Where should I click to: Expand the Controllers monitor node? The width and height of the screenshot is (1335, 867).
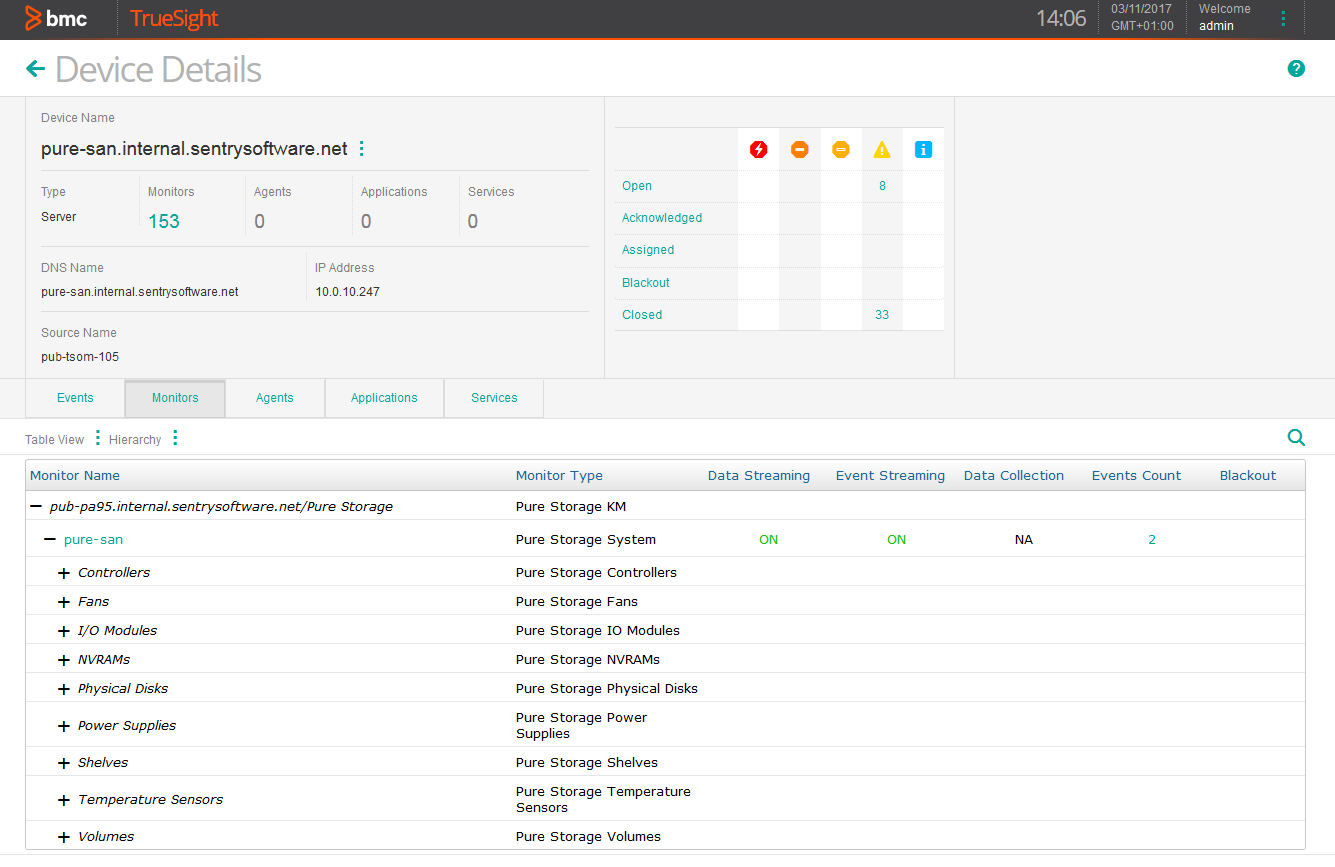click(63, 572)
